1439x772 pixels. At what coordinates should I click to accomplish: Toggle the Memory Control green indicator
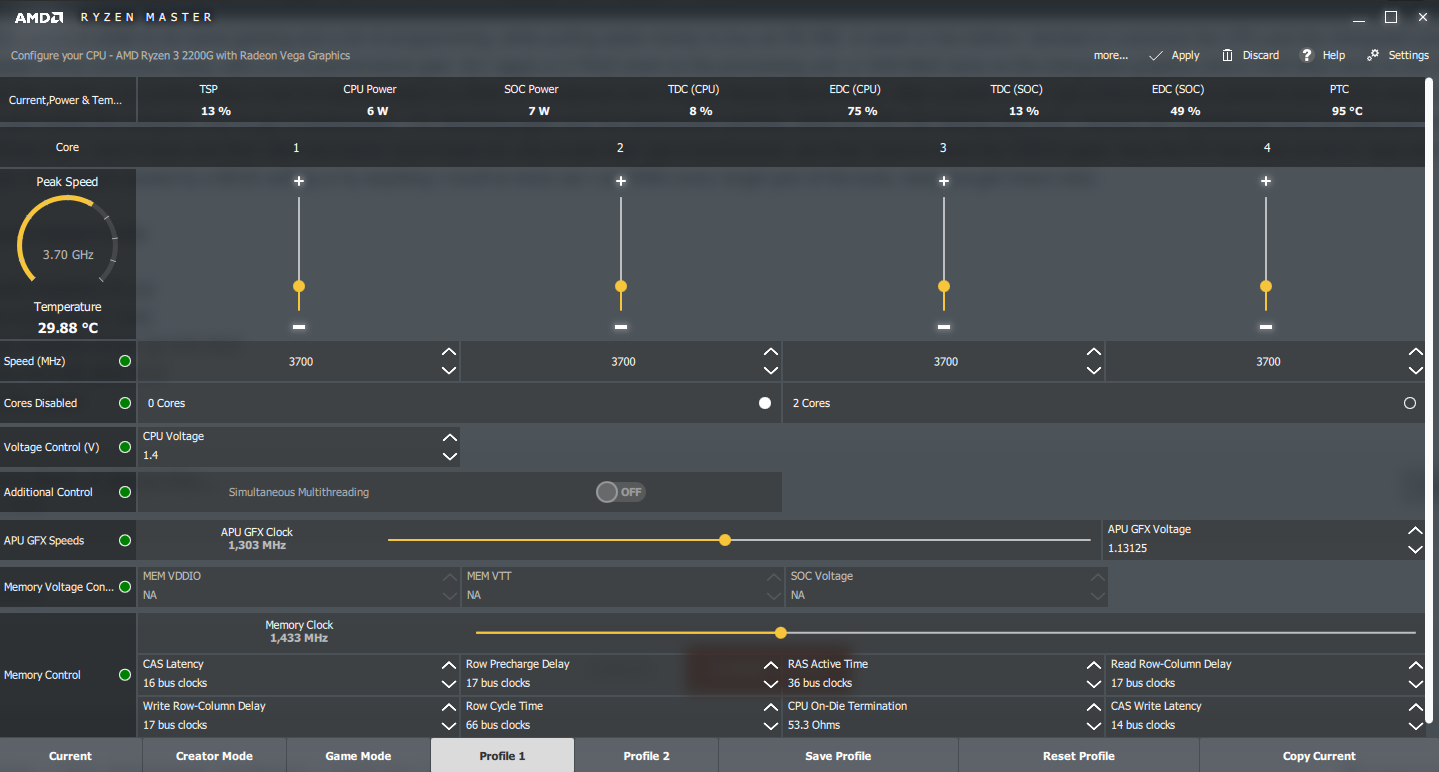125,675
